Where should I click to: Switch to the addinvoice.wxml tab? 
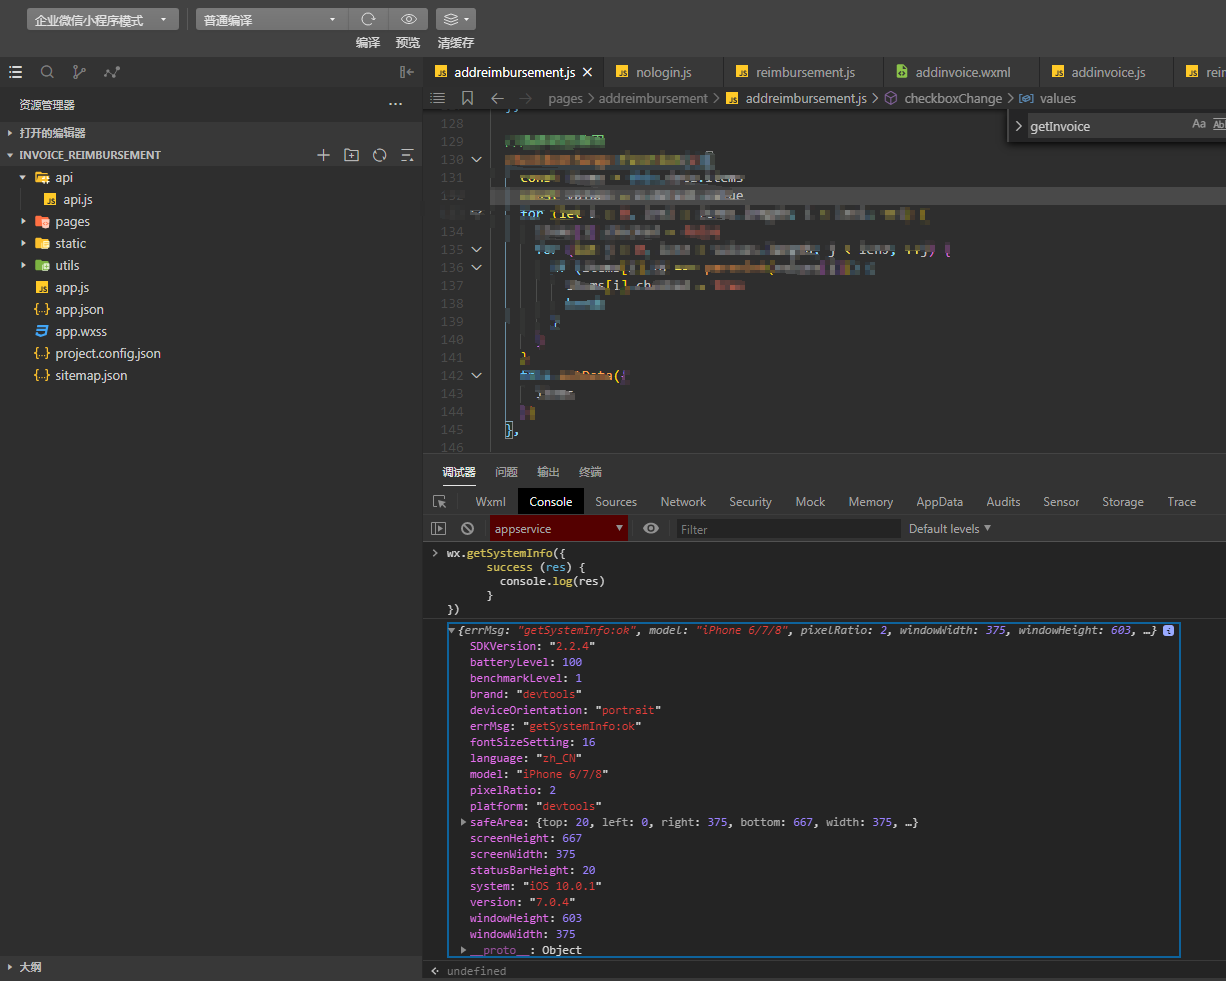click(x=962, y=72)
